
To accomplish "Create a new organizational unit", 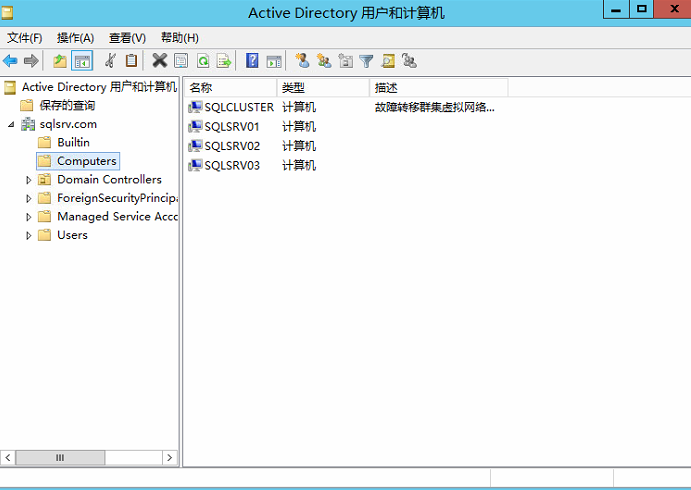I will (x=346, y=61).
